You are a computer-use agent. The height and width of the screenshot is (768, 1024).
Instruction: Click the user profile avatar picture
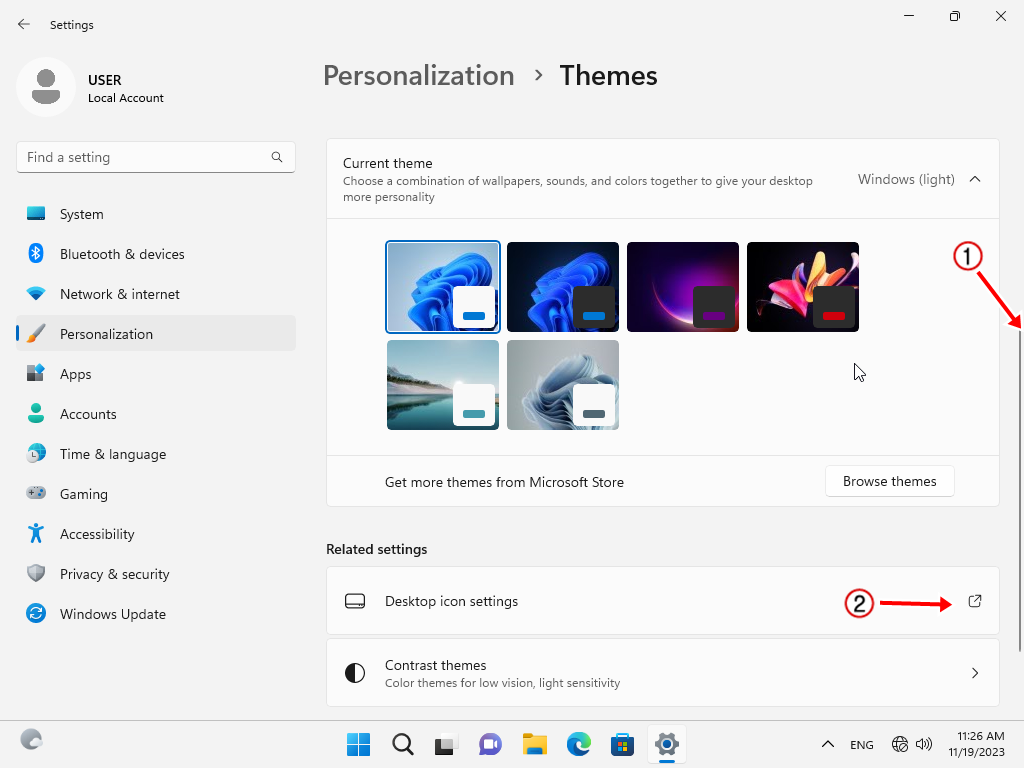coord(46,87)
